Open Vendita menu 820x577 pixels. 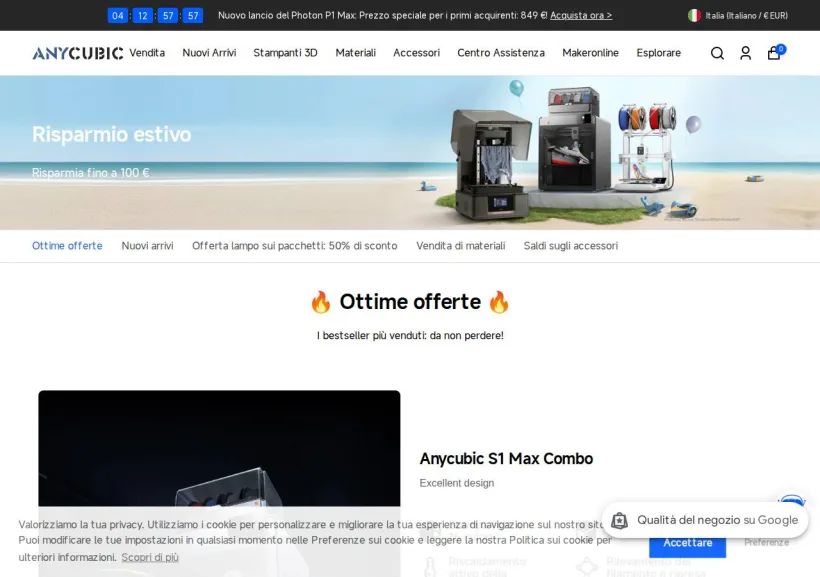(x=147, y=53)
